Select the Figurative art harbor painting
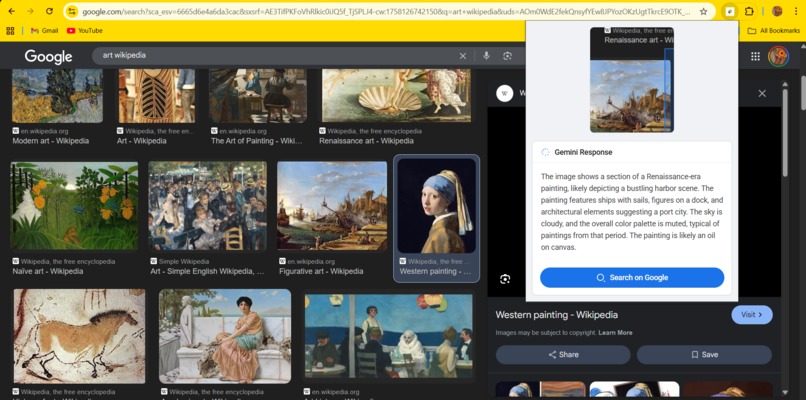The width and height of the screenshot is (806, 400). 332,206
